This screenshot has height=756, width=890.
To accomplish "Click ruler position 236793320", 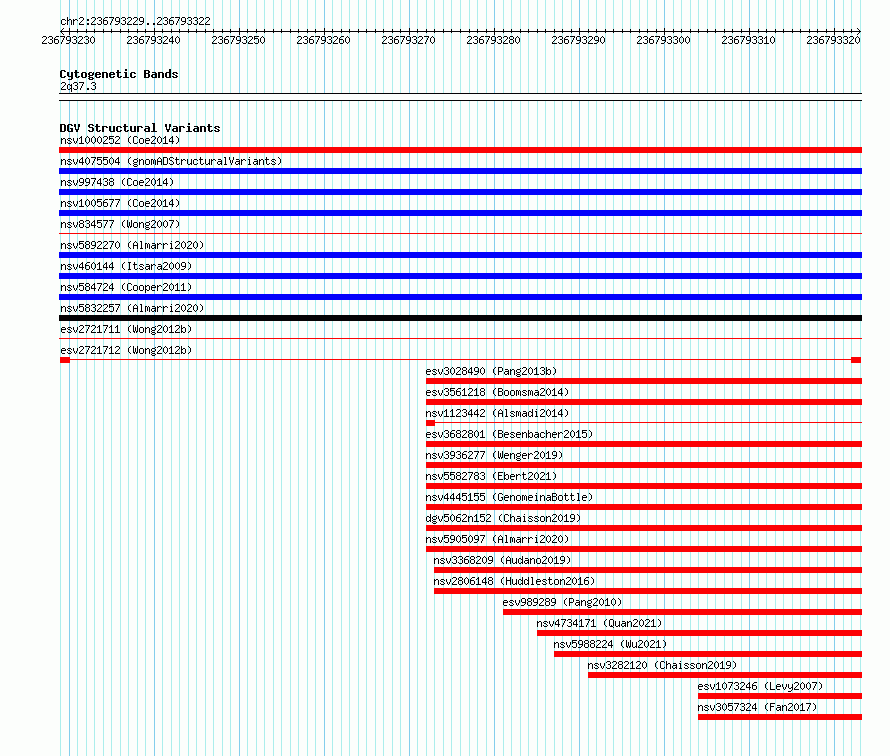I will tap(833, 40).
